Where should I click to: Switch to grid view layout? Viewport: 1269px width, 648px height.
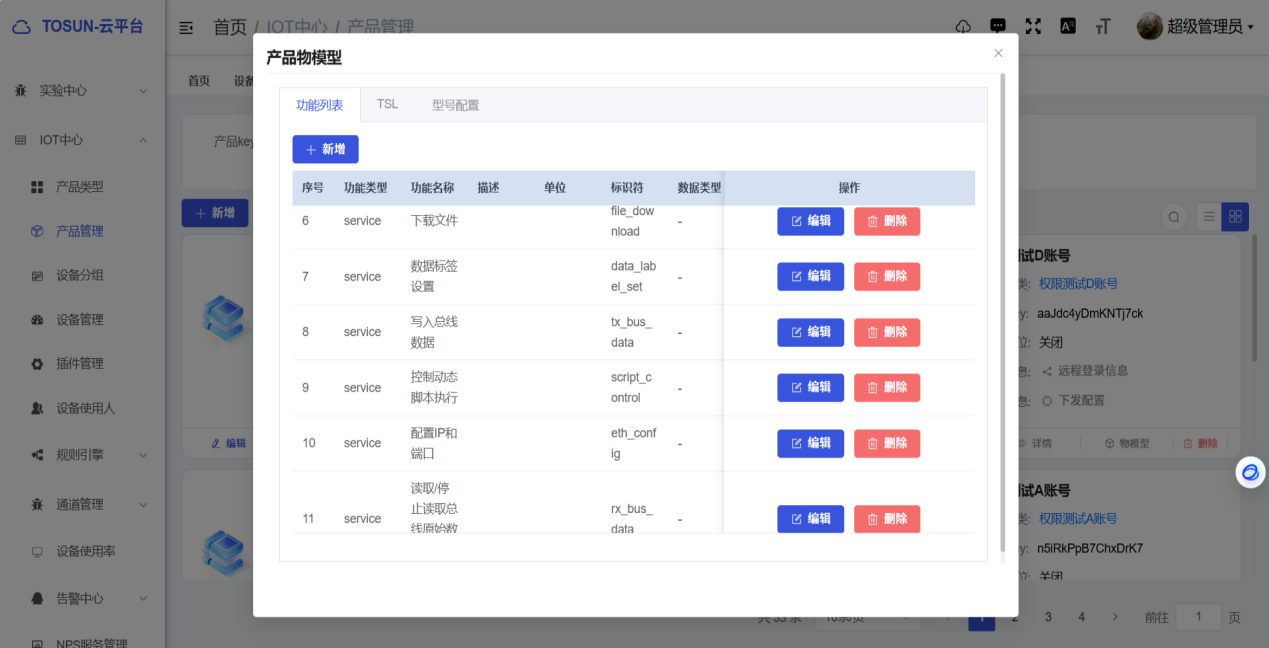coord(1234,216)
